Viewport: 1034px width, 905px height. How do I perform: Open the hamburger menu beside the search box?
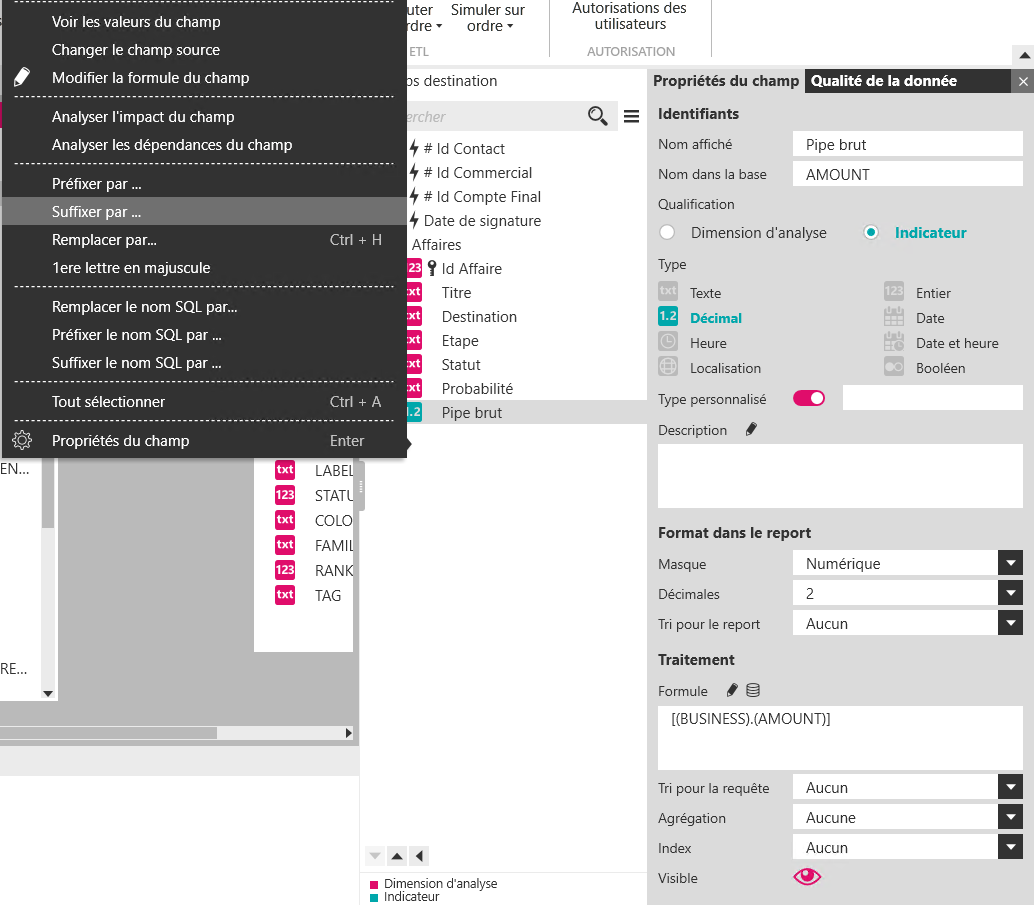pyautogui.click(x=631, y=117)
